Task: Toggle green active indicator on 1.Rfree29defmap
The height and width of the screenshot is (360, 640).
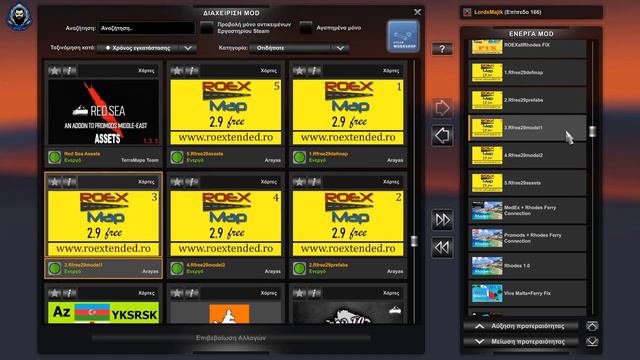Action: pos(299,157)
